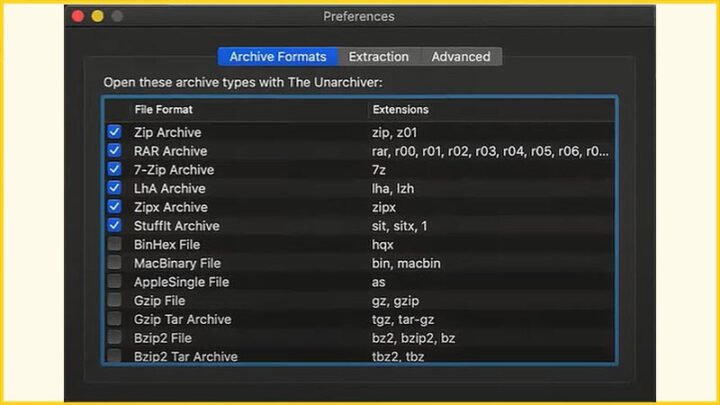This screenshot has width=720, height=405.
Task: Select the LhA Archive row label
Action: (169, 189)
